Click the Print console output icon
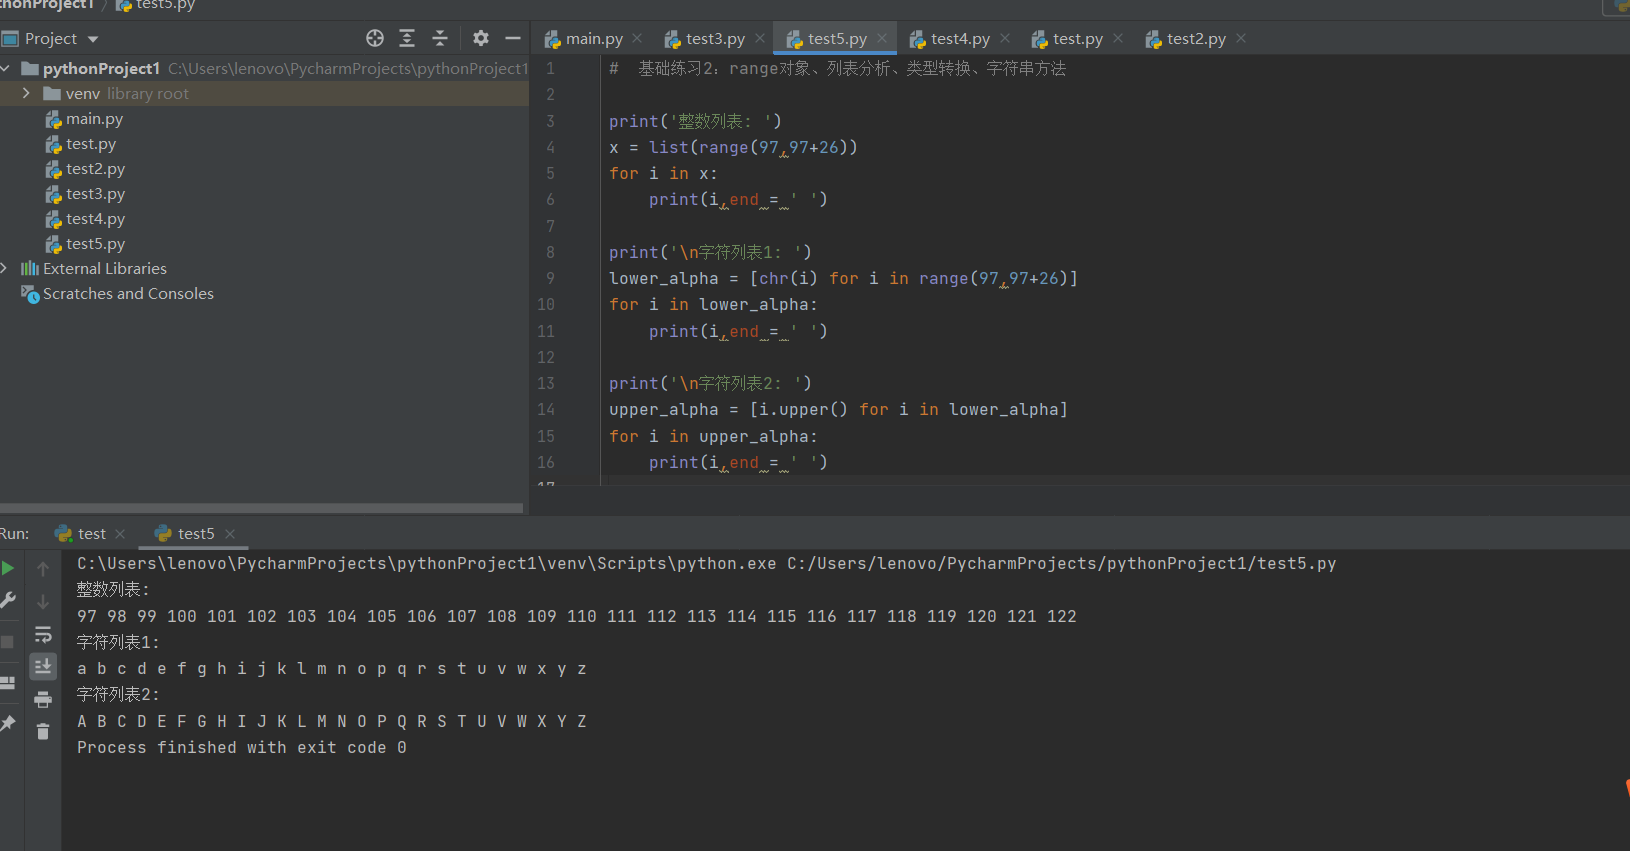 (43, 699)
